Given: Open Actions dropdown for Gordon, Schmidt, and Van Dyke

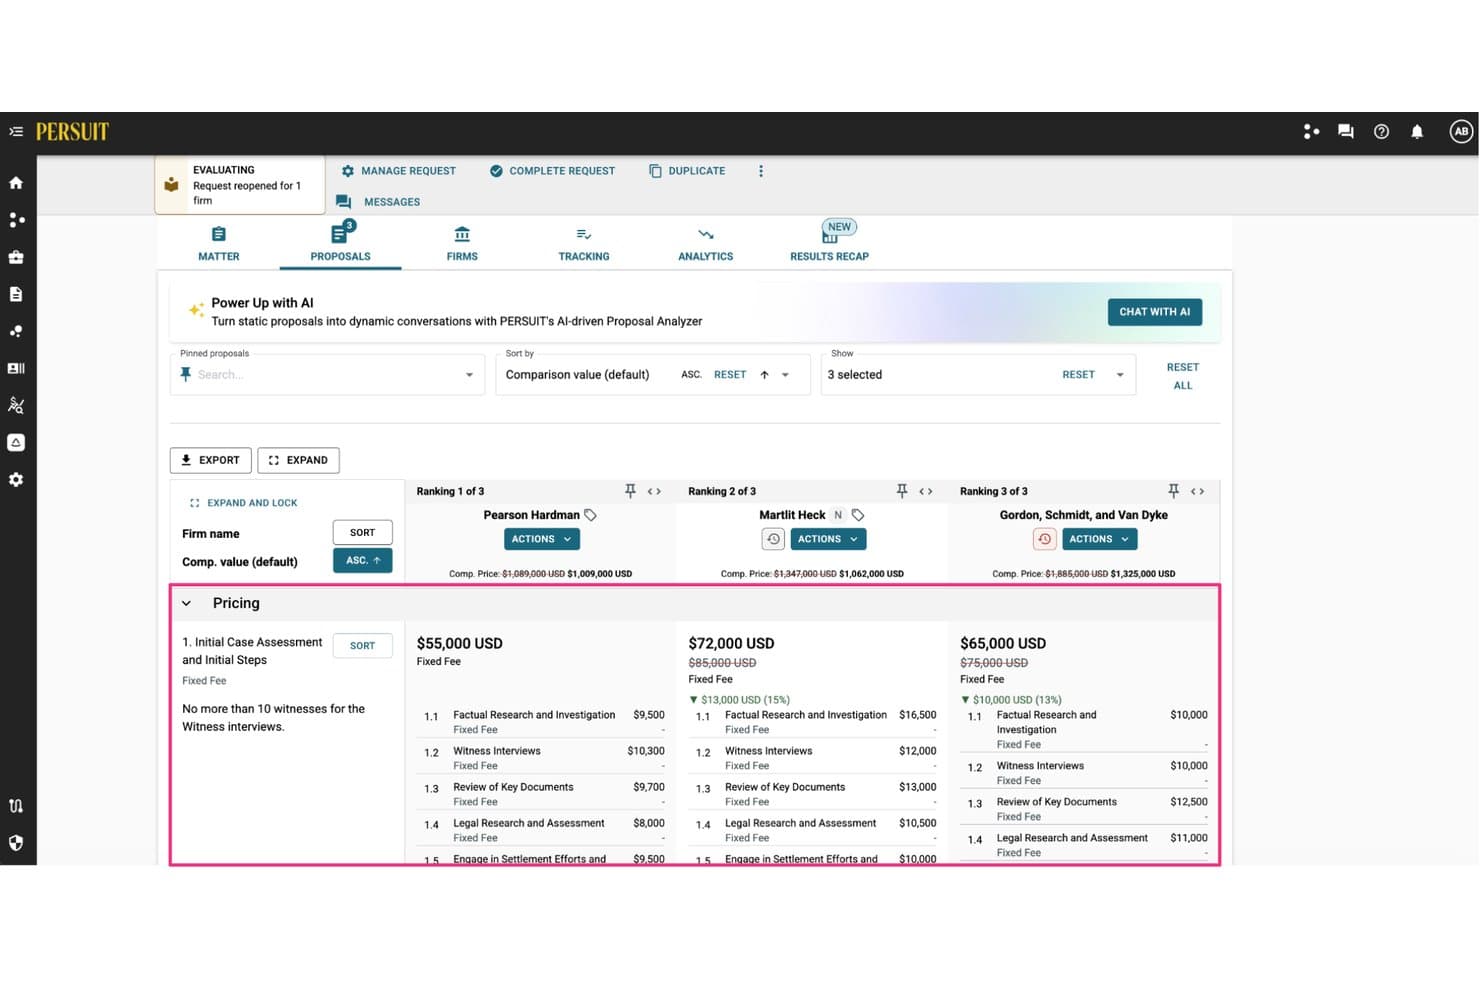Looking at the screenshot, I should click(x=1100, y=539).
